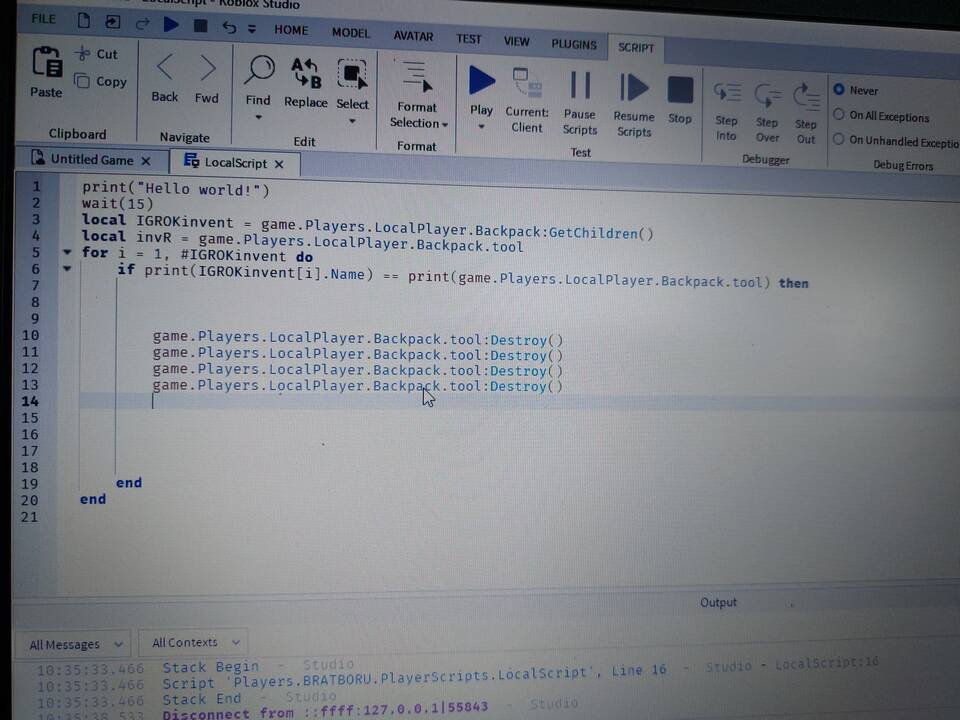Open the quick access toolbar customize arrow

(252, 28)
